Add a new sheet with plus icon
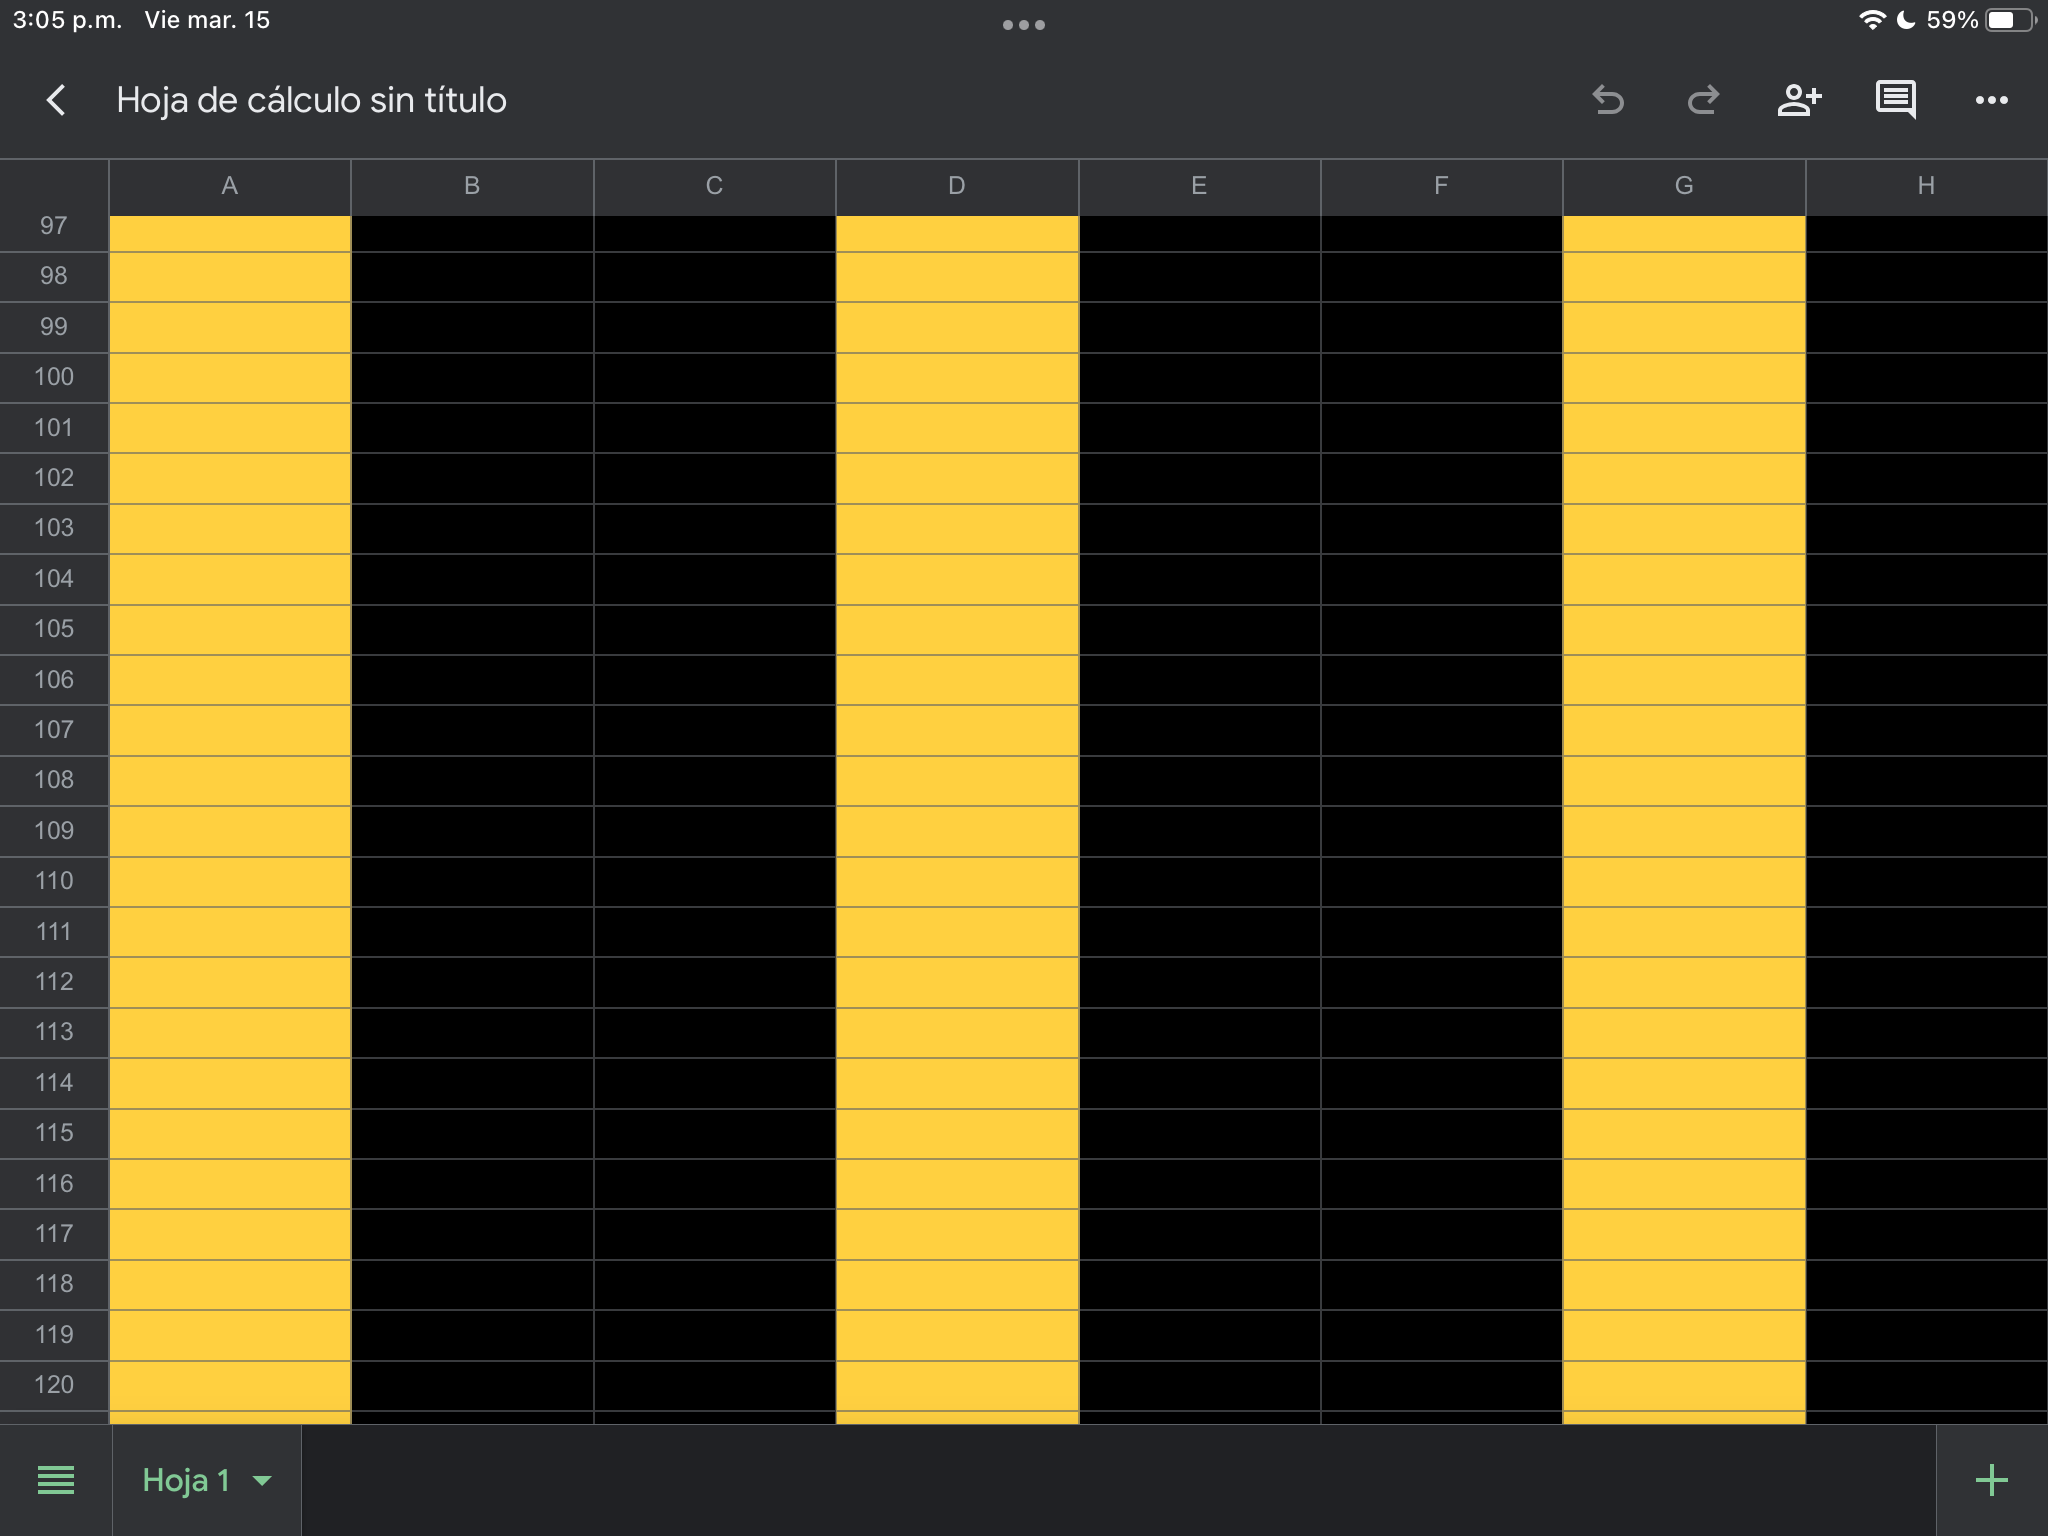 (x=1992, y=1480)
